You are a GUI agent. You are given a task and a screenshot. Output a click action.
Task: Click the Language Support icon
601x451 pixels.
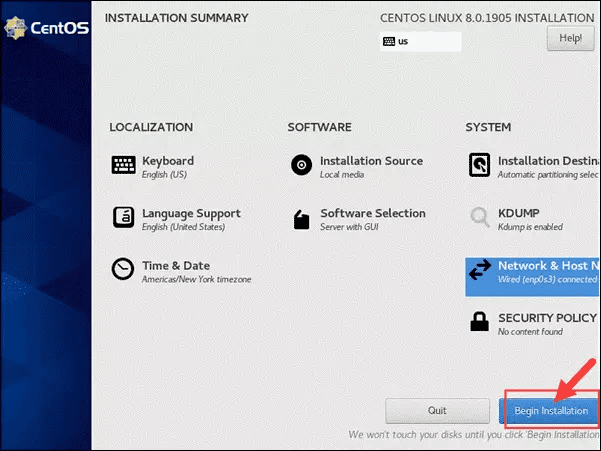point(123,217)
